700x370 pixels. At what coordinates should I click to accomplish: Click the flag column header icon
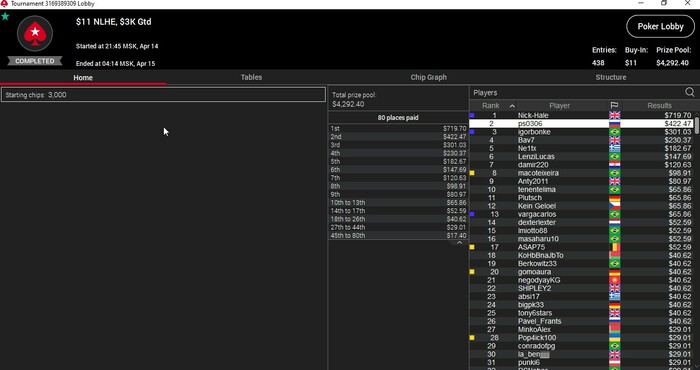614,106
